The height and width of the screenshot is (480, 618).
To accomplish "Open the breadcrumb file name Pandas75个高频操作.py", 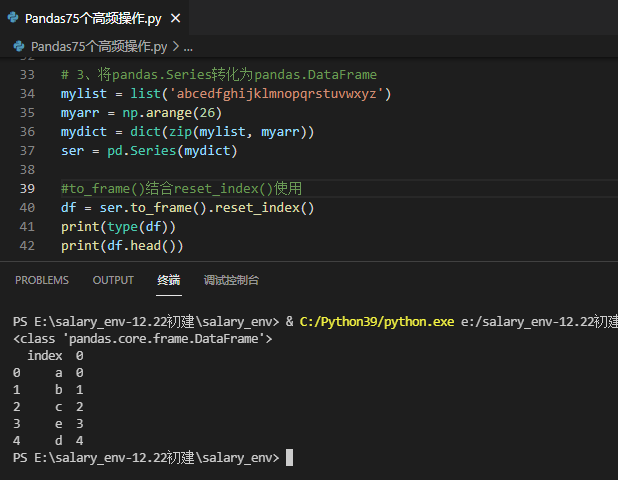I will point(99,47).
